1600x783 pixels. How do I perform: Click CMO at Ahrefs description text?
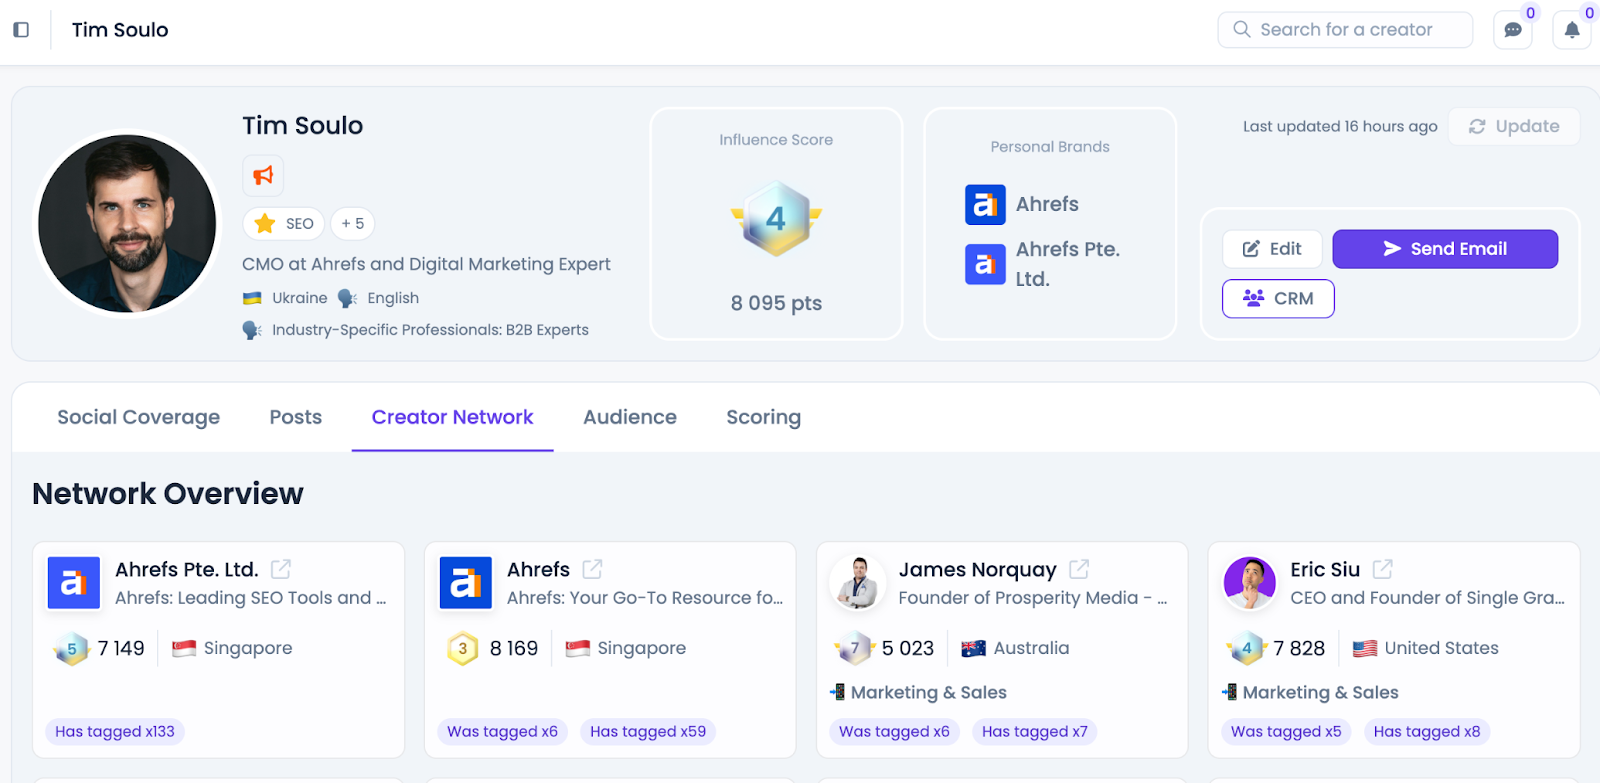(426, 265)
